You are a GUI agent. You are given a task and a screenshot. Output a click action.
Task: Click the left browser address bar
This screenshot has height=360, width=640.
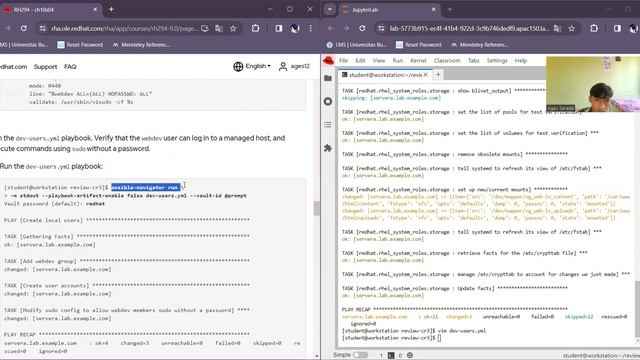click(124, 28)
